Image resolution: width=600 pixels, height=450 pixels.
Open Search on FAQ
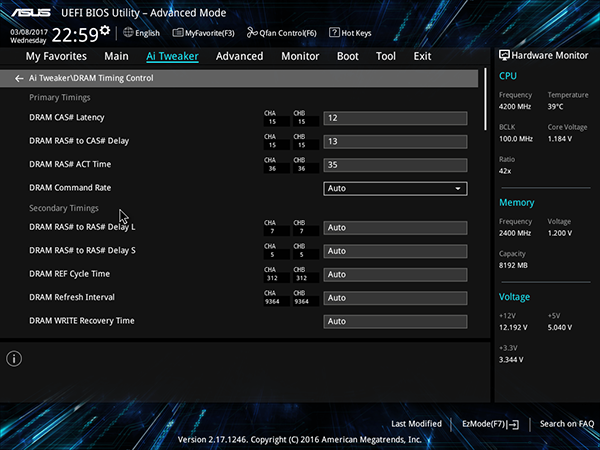(567, 424)
